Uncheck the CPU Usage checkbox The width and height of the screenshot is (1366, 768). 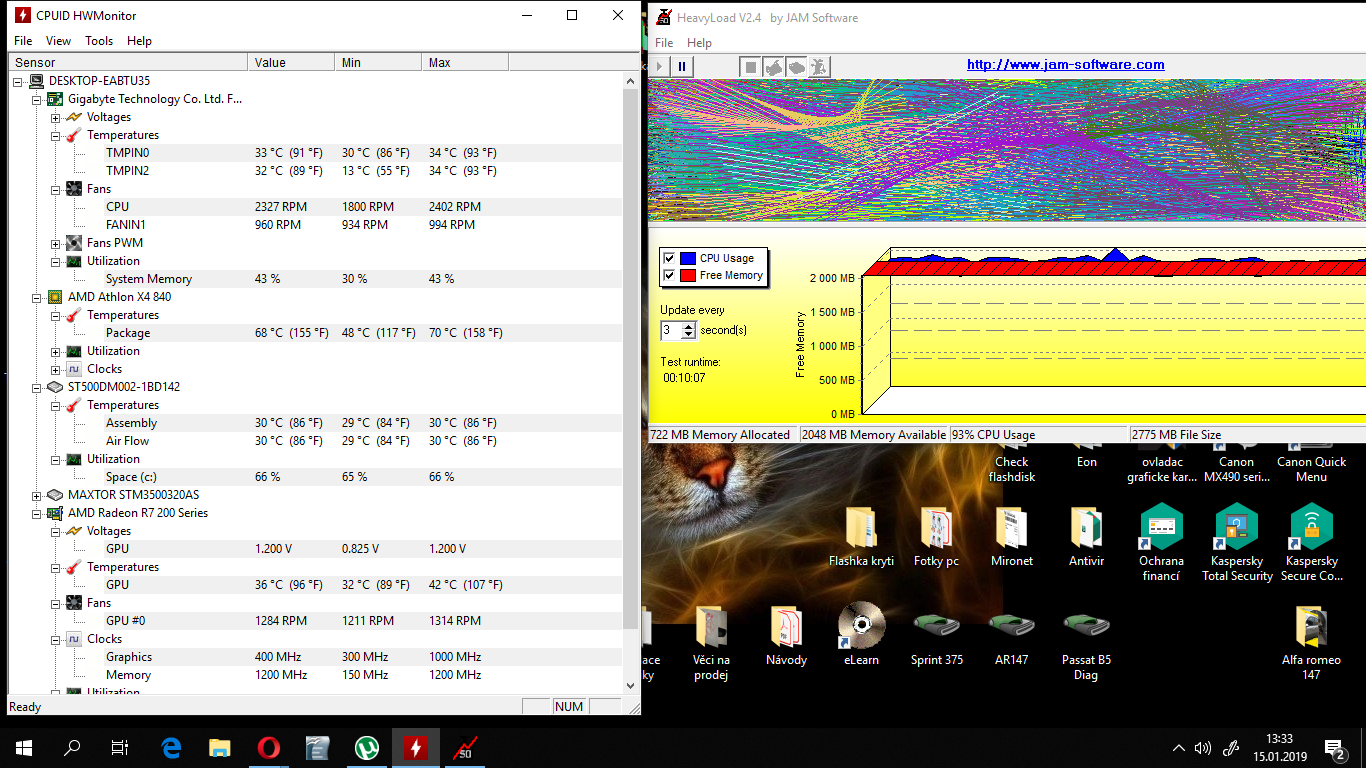[x=669, y=258]
